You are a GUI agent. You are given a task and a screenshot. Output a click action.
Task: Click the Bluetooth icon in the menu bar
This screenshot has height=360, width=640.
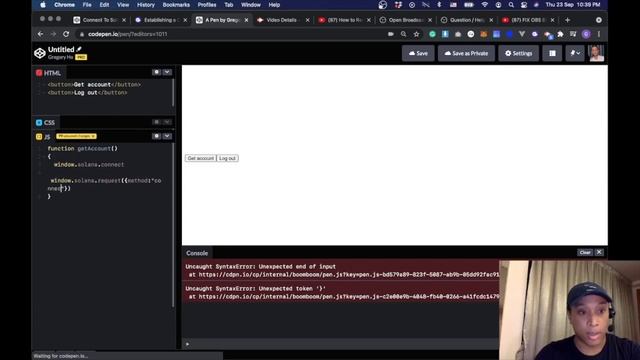tap(439, 5)
